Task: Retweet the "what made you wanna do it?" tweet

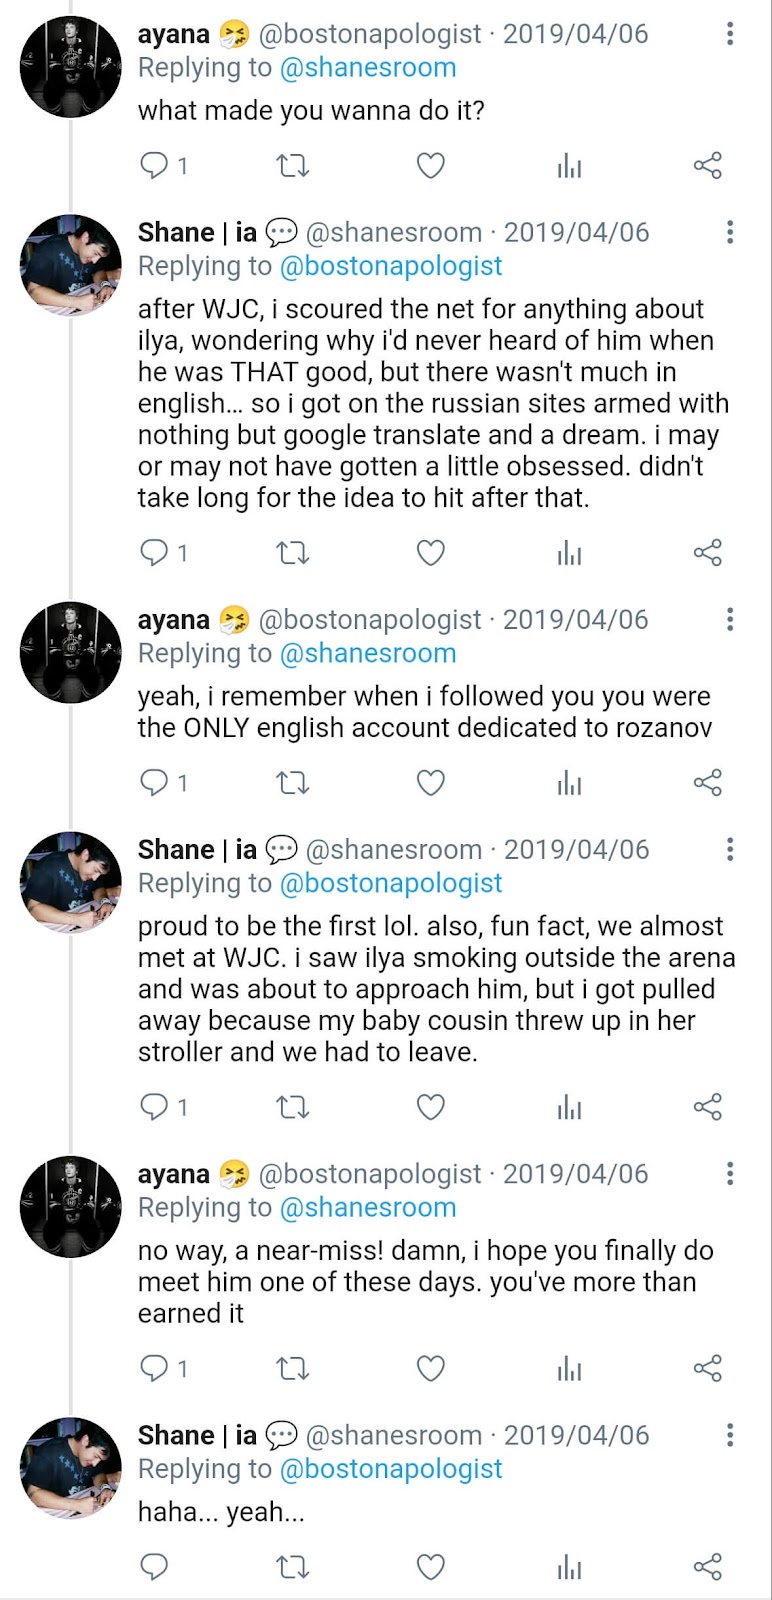Action: pyautogui.click(x=292, y=166)
